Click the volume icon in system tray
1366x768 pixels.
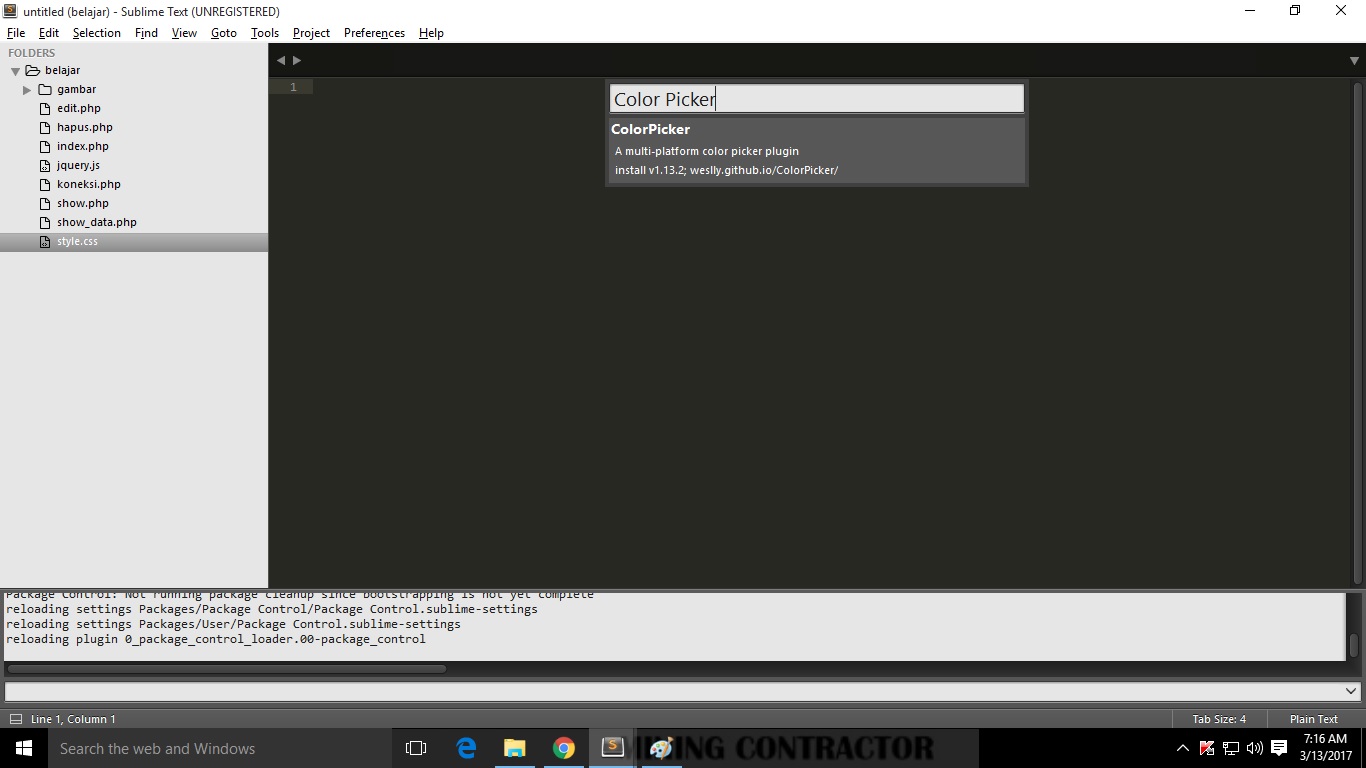1253,747
